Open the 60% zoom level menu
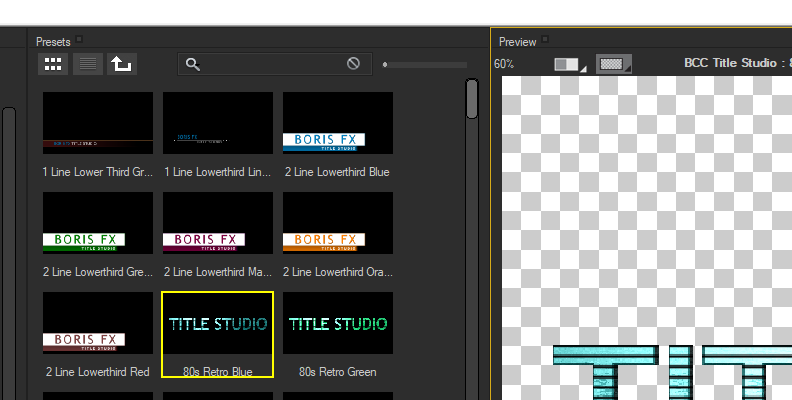792x400 pixels. pos(504,64)
